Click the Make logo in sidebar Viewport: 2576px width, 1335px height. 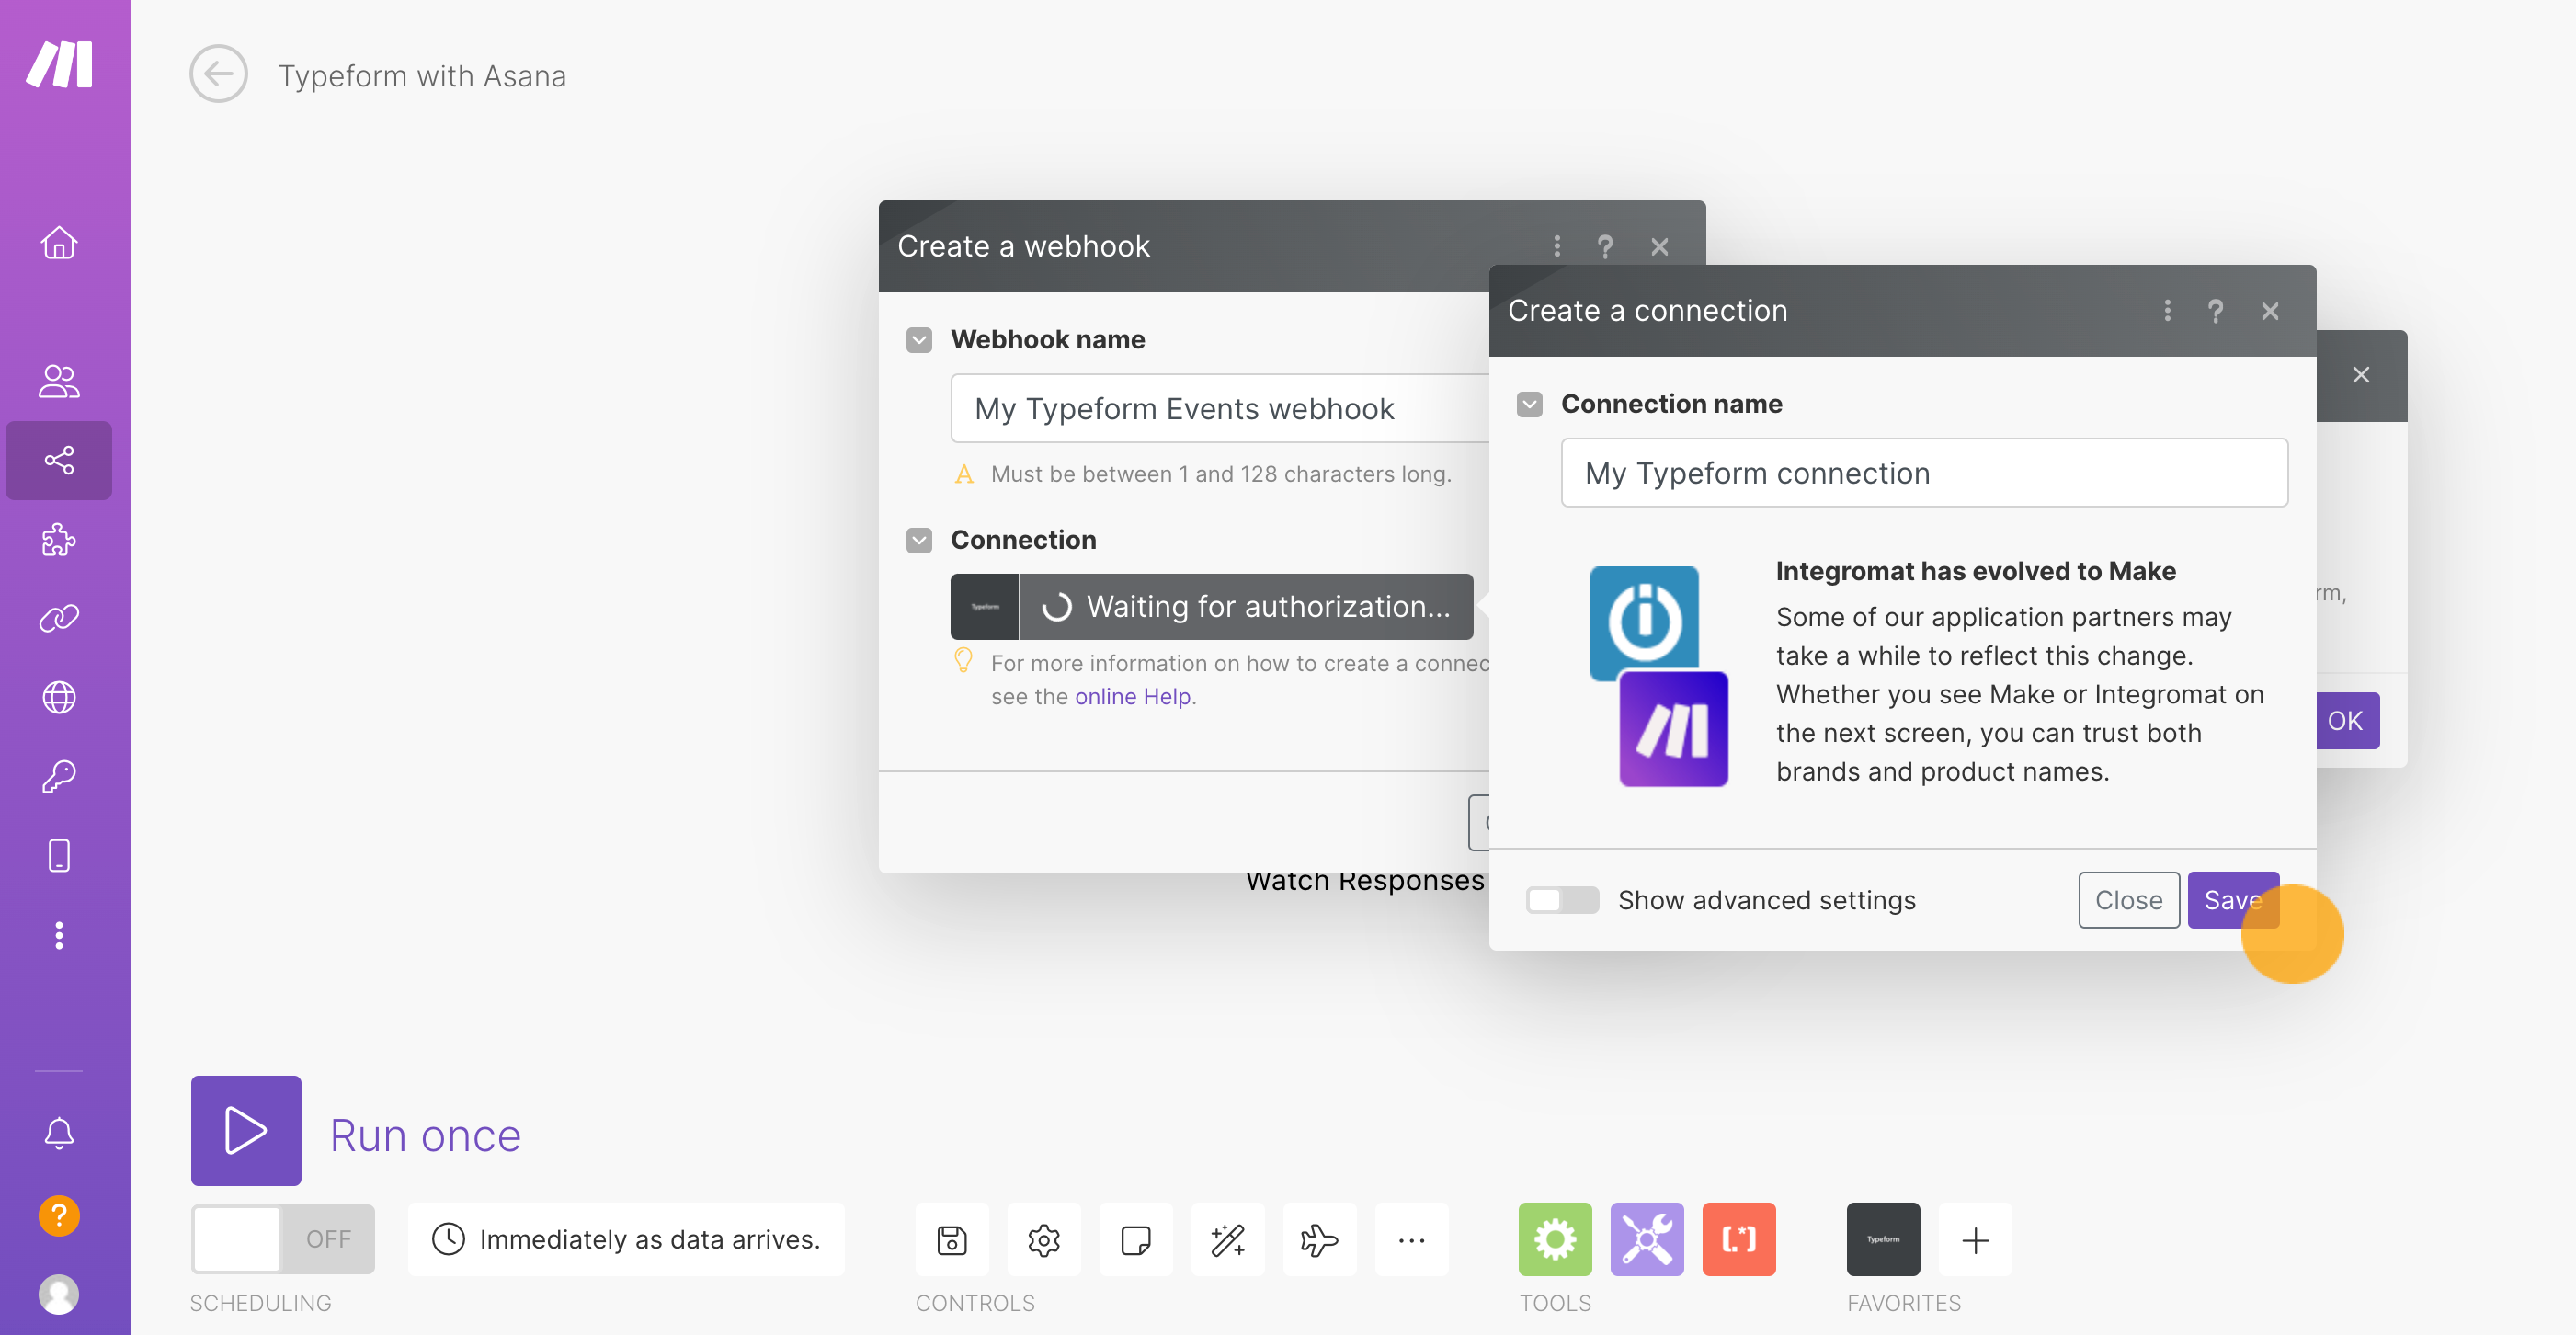[60, 66]
